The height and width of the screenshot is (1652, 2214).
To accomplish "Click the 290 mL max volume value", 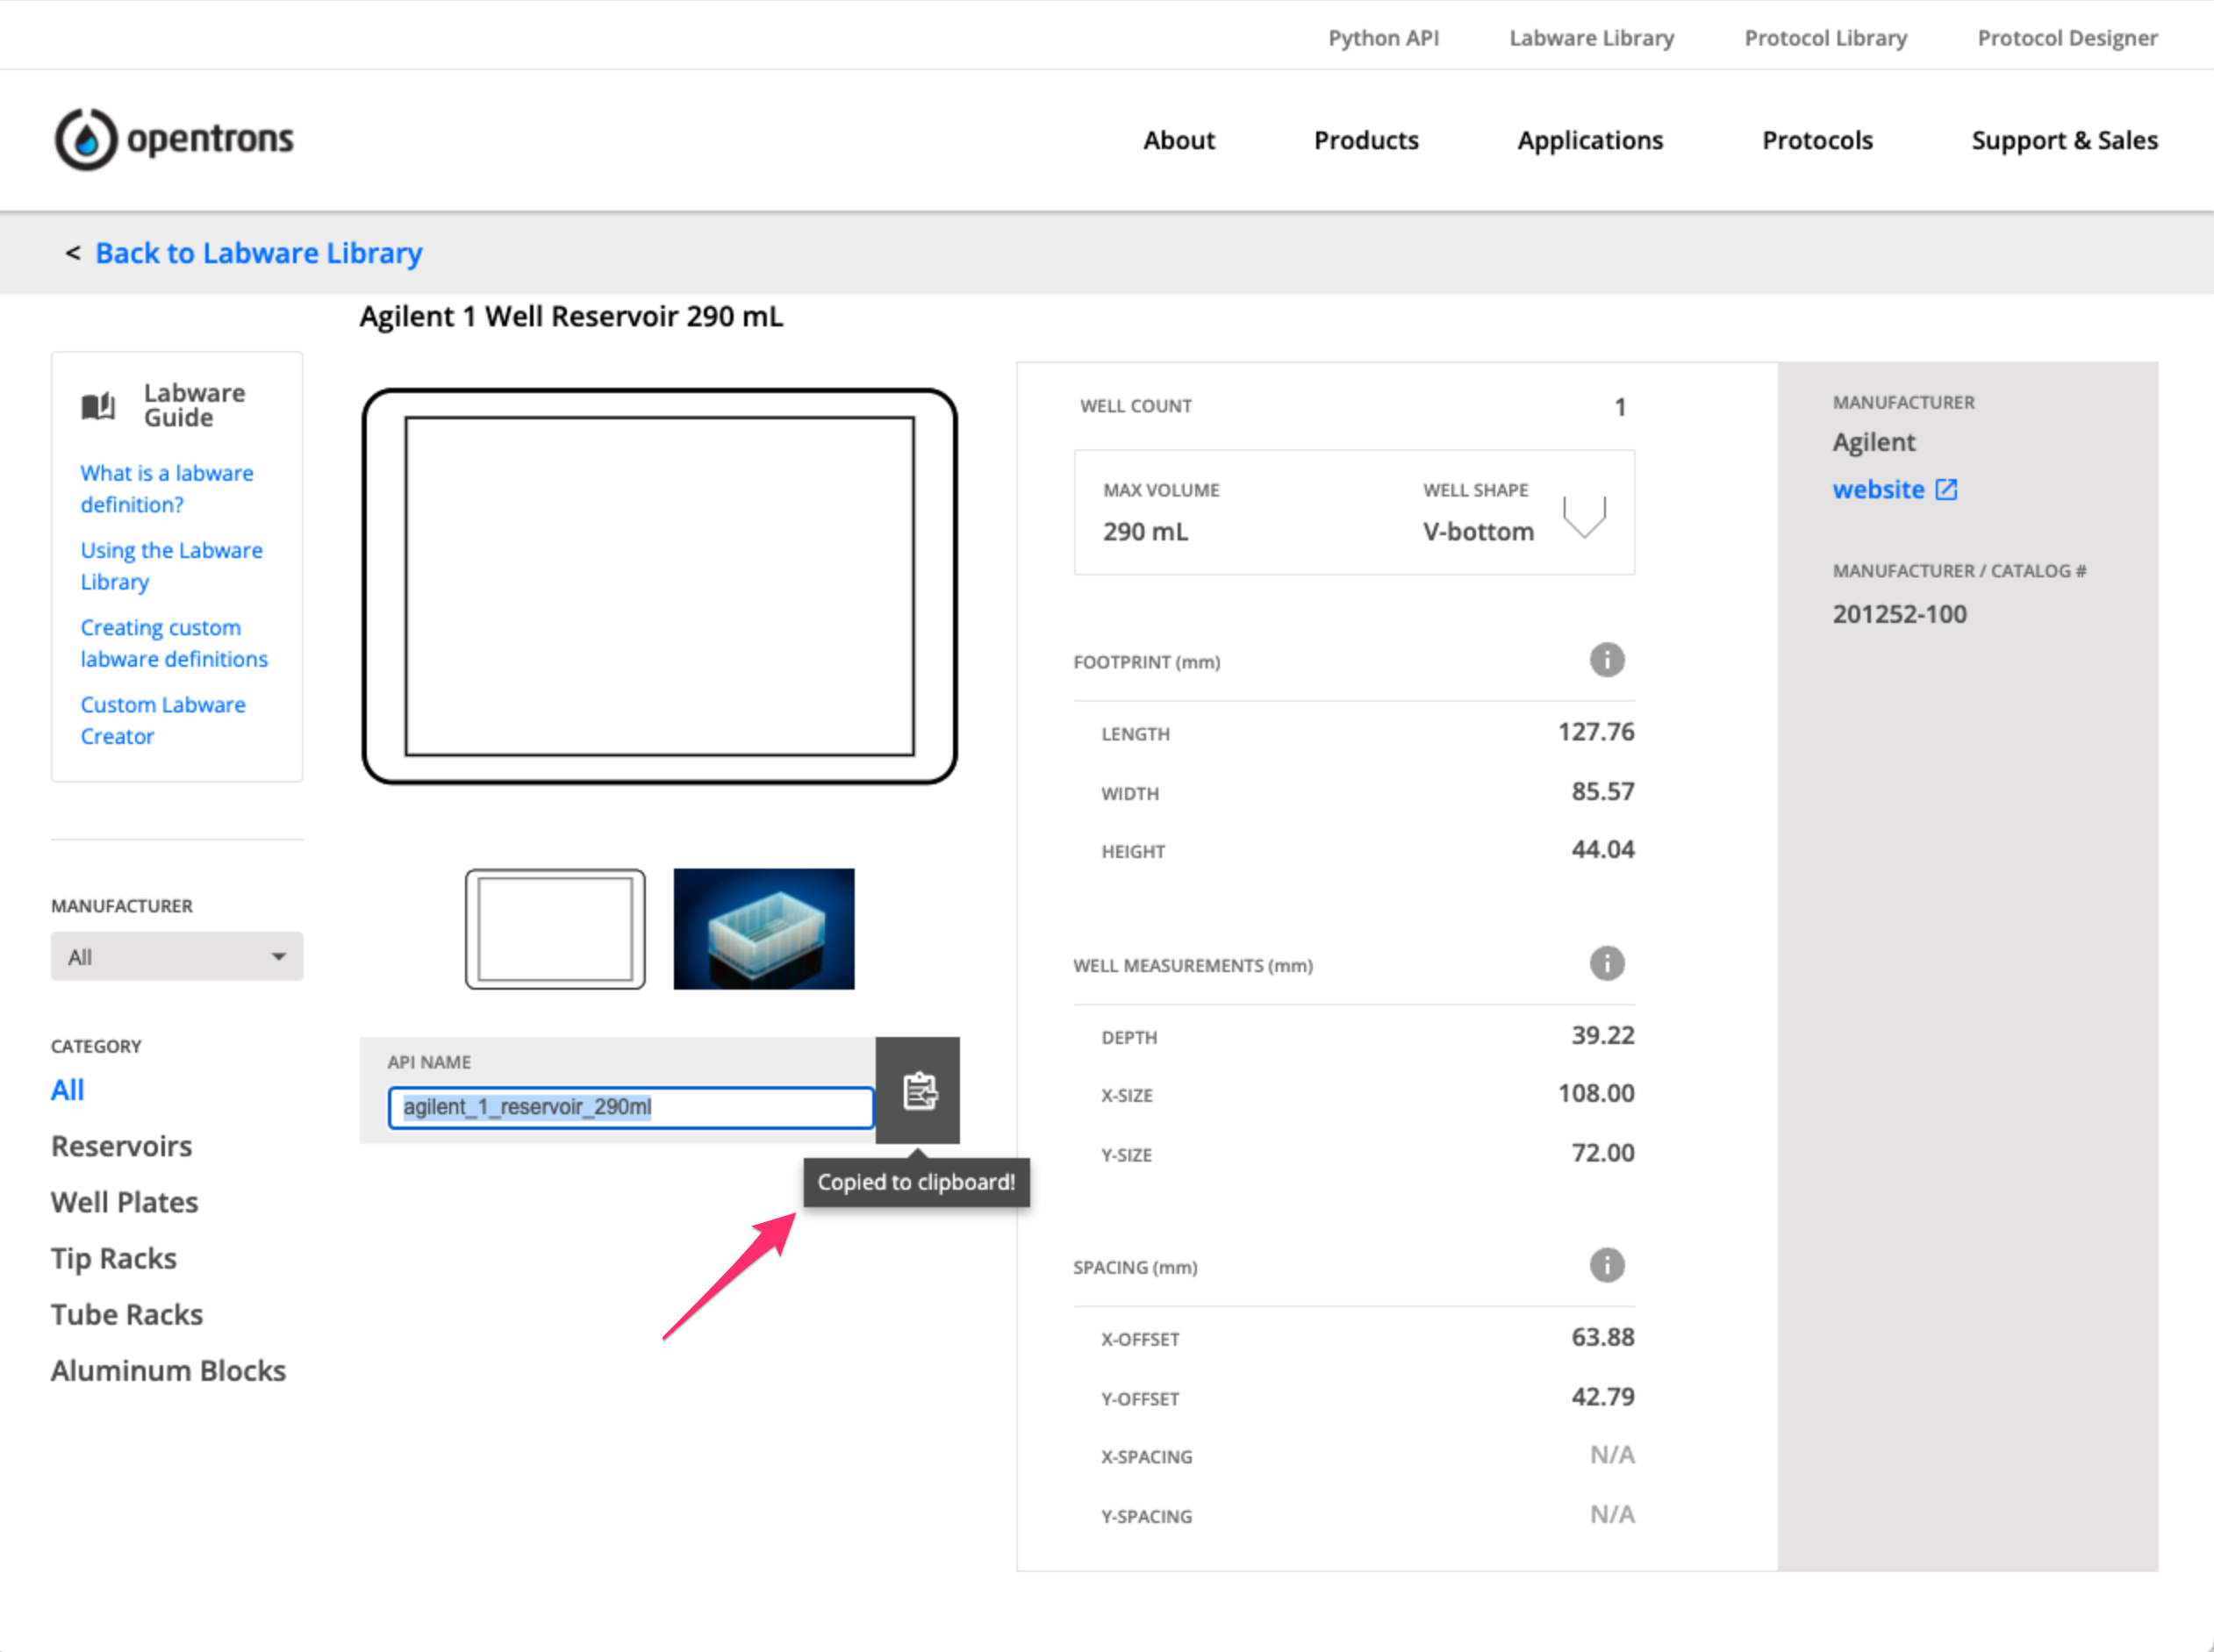I will click(x=1146, y=531).
